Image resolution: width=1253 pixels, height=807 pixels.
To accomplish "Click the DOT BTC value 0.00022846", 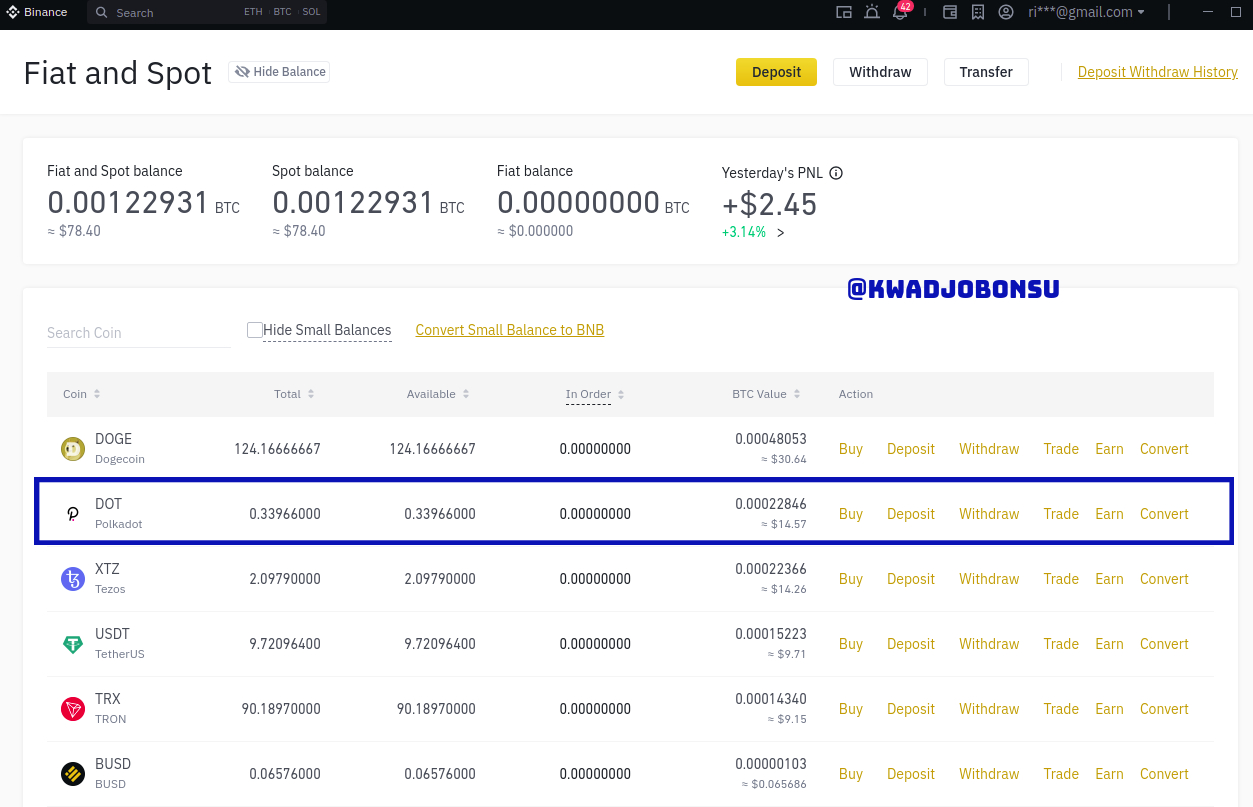I will coord(771,504).
